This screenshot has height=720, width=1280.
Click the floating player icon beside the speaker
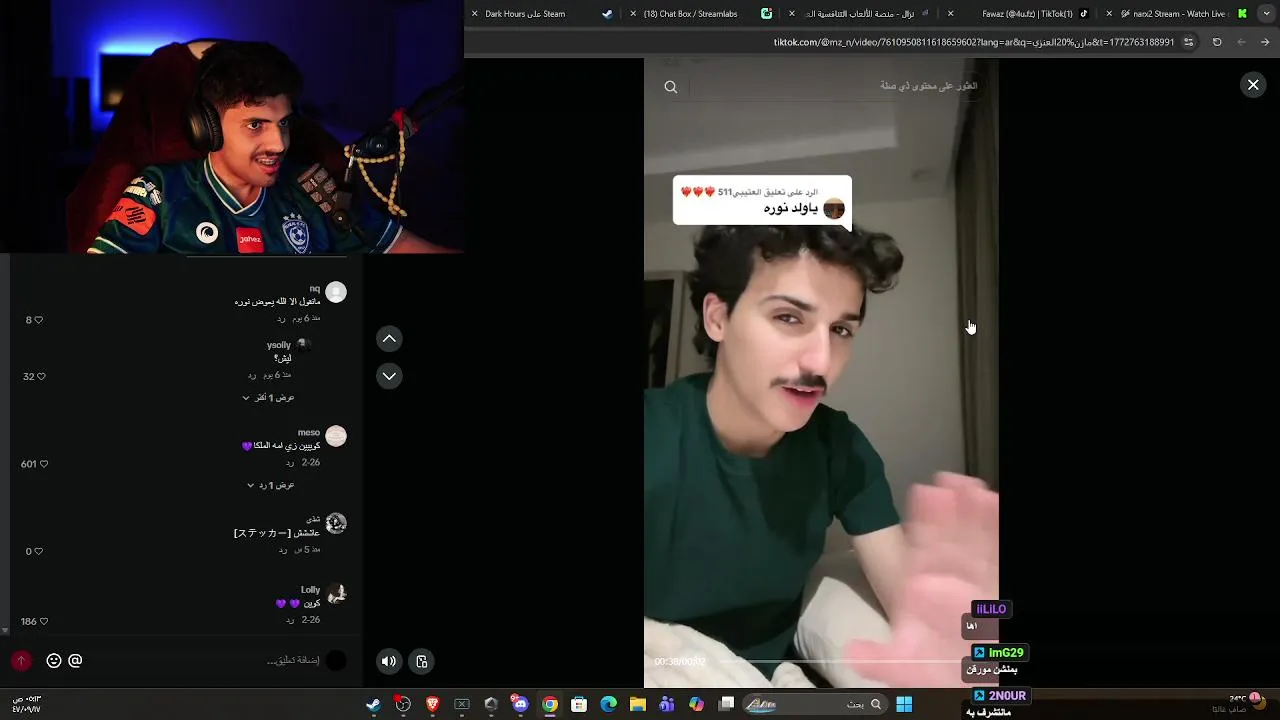421,661
